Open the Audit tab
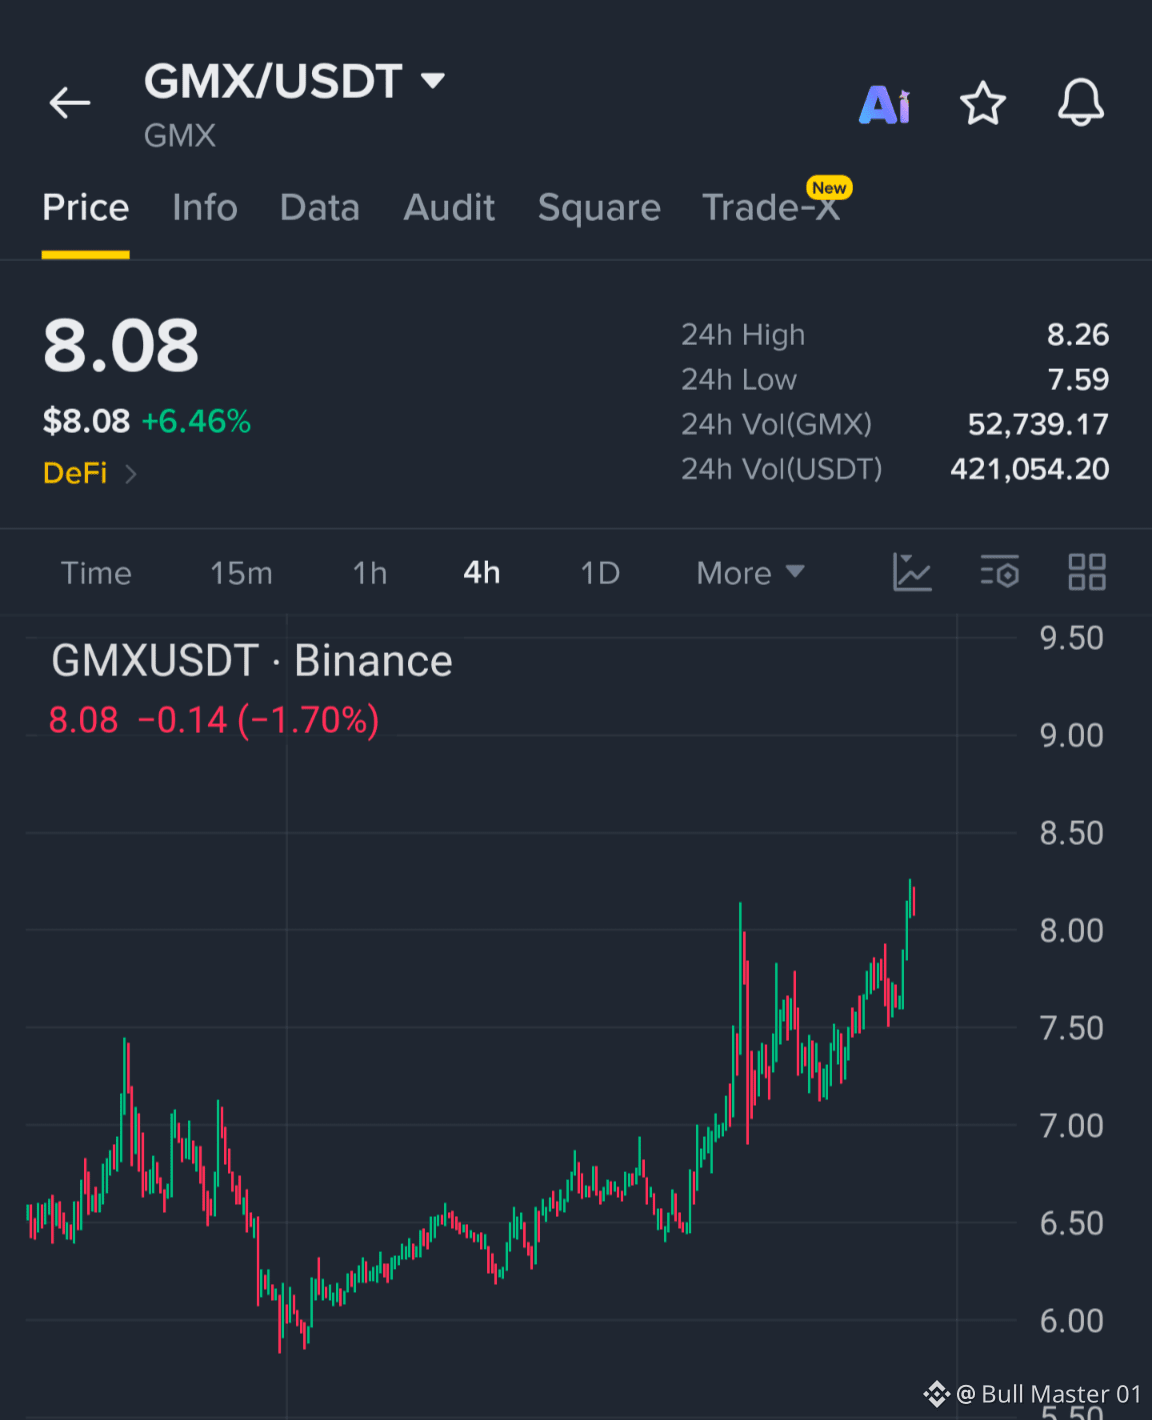 tap(449, 208)
